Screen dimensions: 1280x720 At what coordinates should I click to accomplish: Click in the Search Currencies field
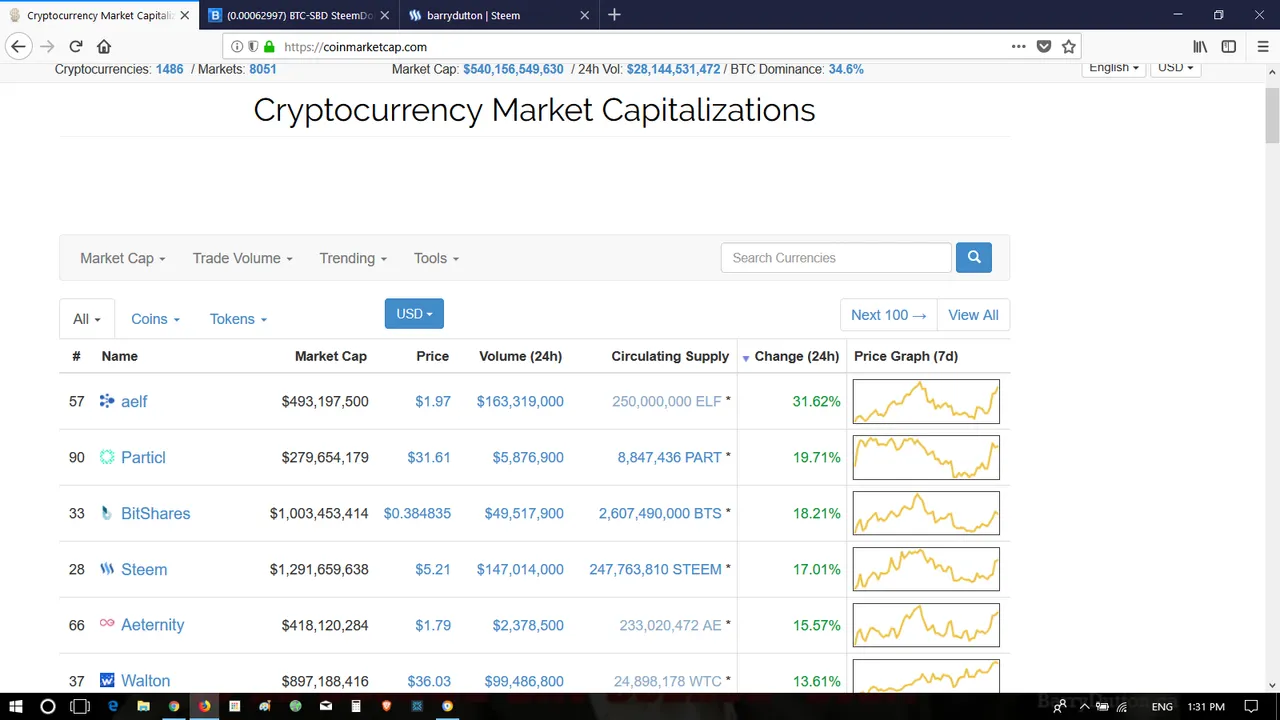[x=836, y=257]
